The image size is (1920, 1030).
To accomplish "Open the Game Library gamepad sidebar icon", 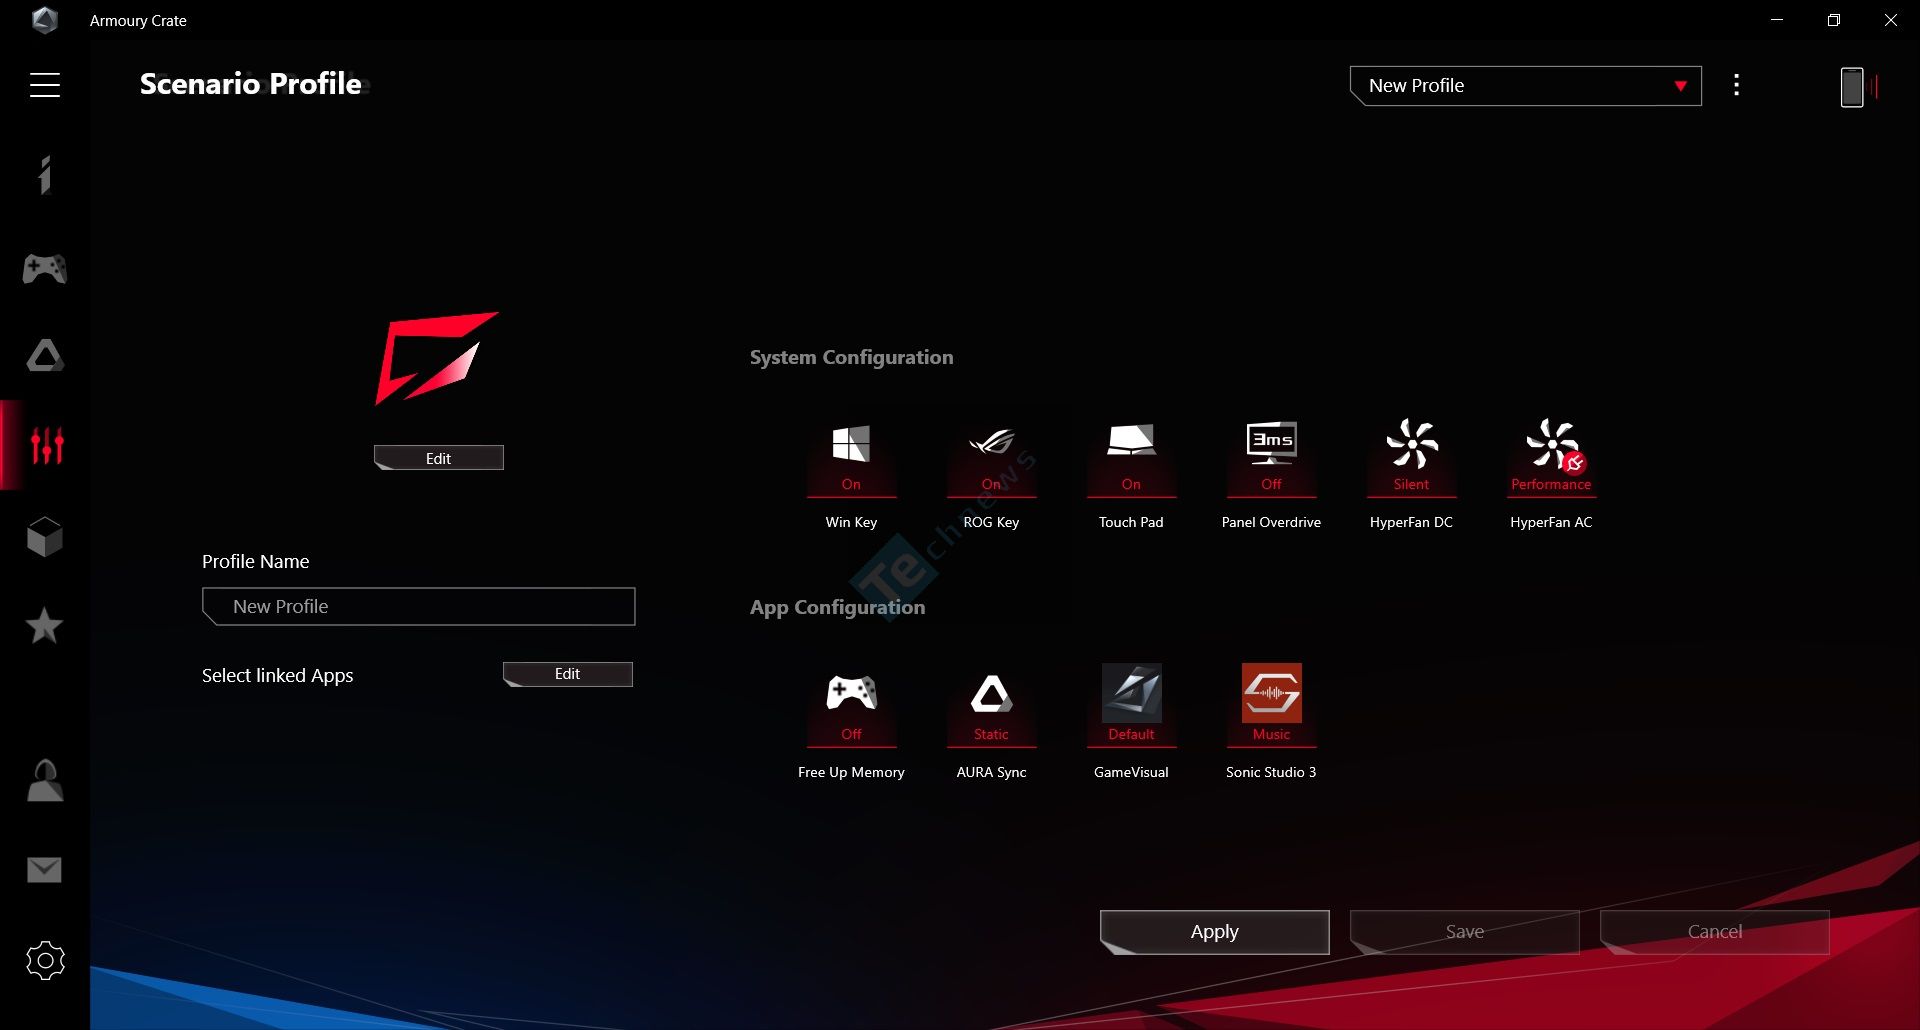I will click(x=45, y=268).
